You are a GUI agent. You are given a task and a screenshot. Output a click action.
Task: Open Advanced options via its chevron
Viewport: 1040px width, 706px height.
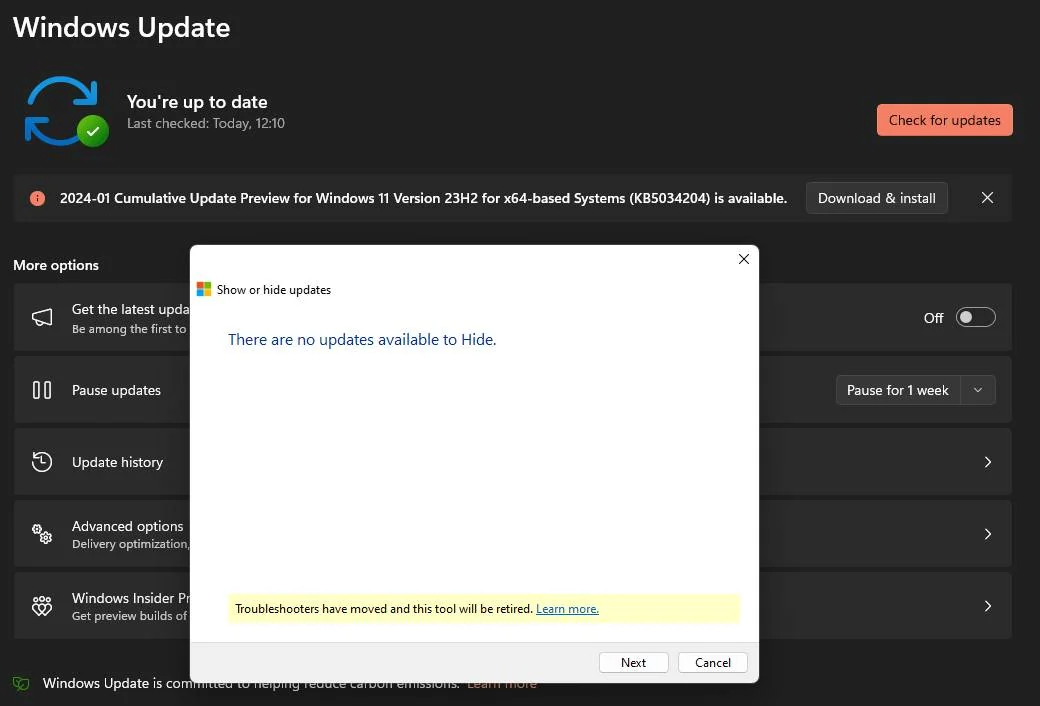coord(987,534)
